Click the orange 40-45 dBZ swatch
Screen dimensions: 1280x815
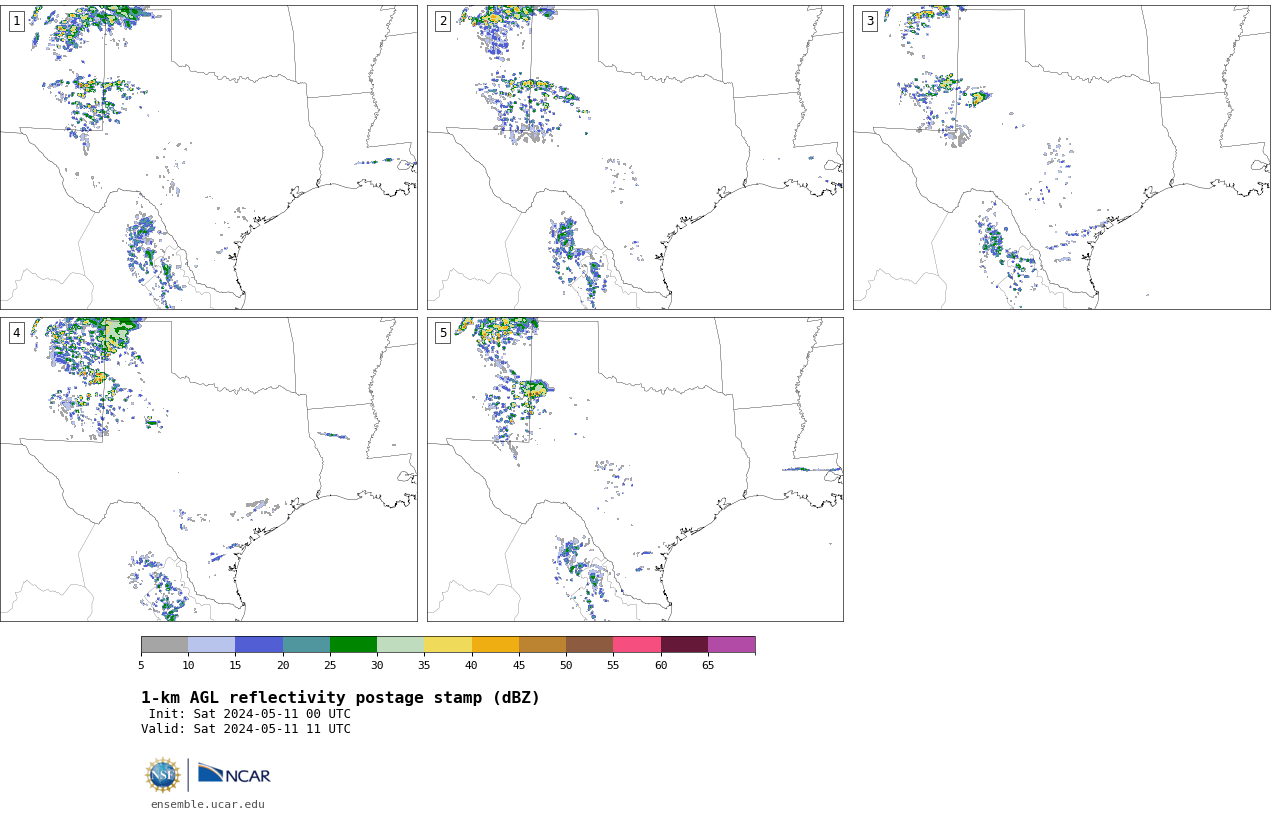[x=495, y=644]
